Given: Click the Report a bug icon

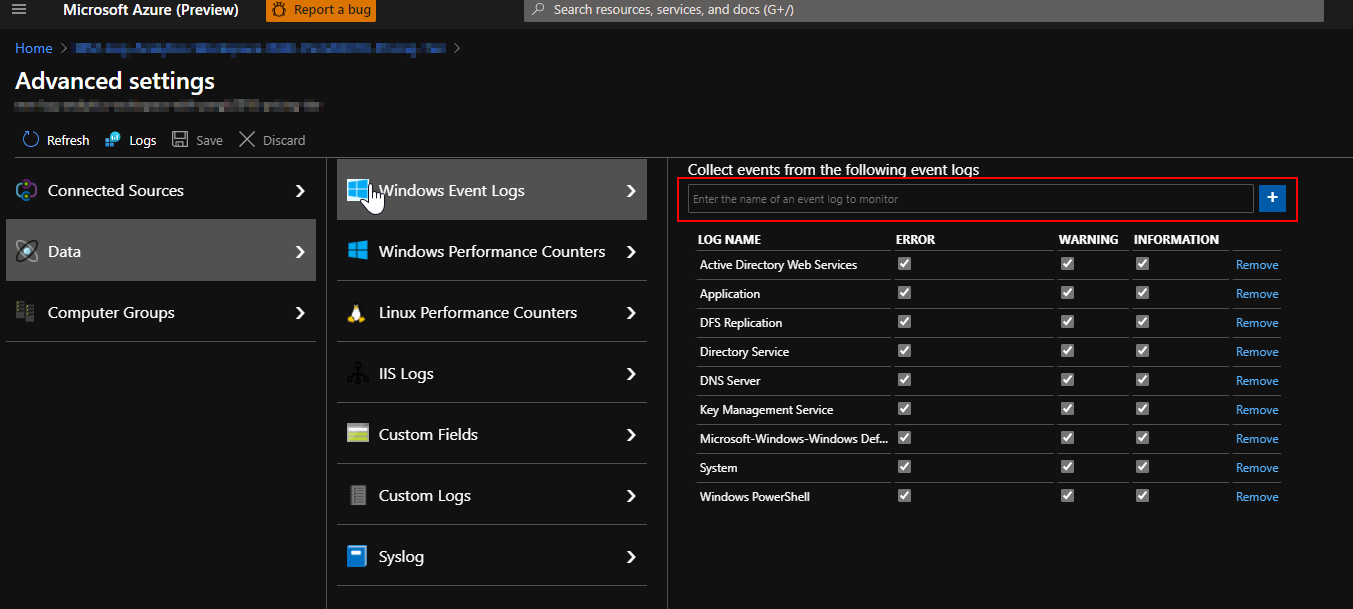Looking at the screenshot, I should pyautogui.click(x=279, y=10).
